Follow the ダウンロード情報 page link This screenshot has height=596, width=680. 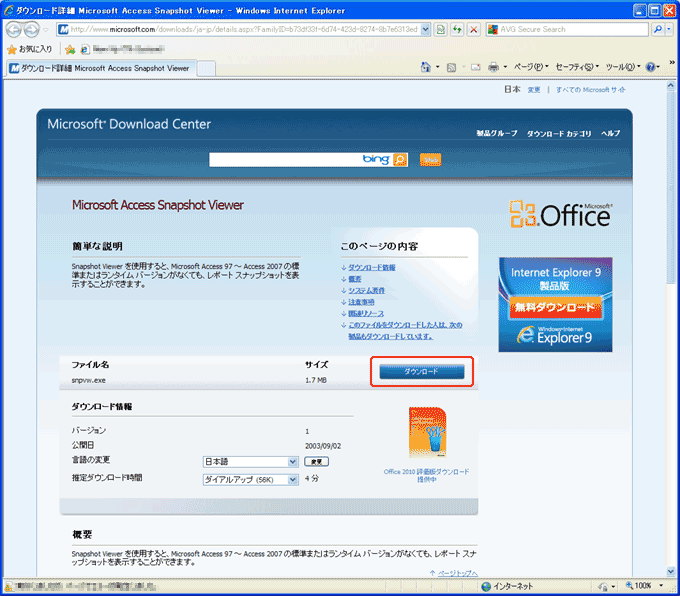[x=372, y=267]
